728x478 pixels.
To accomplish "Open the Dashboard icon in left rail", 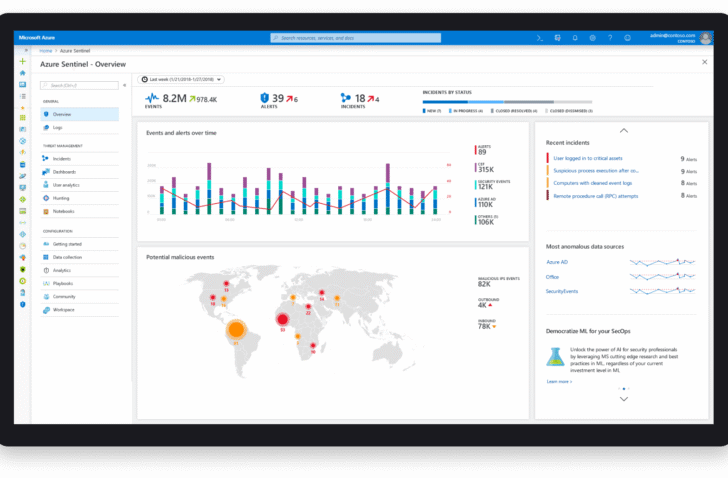I will pyautogui.click(x=22, y=84).
